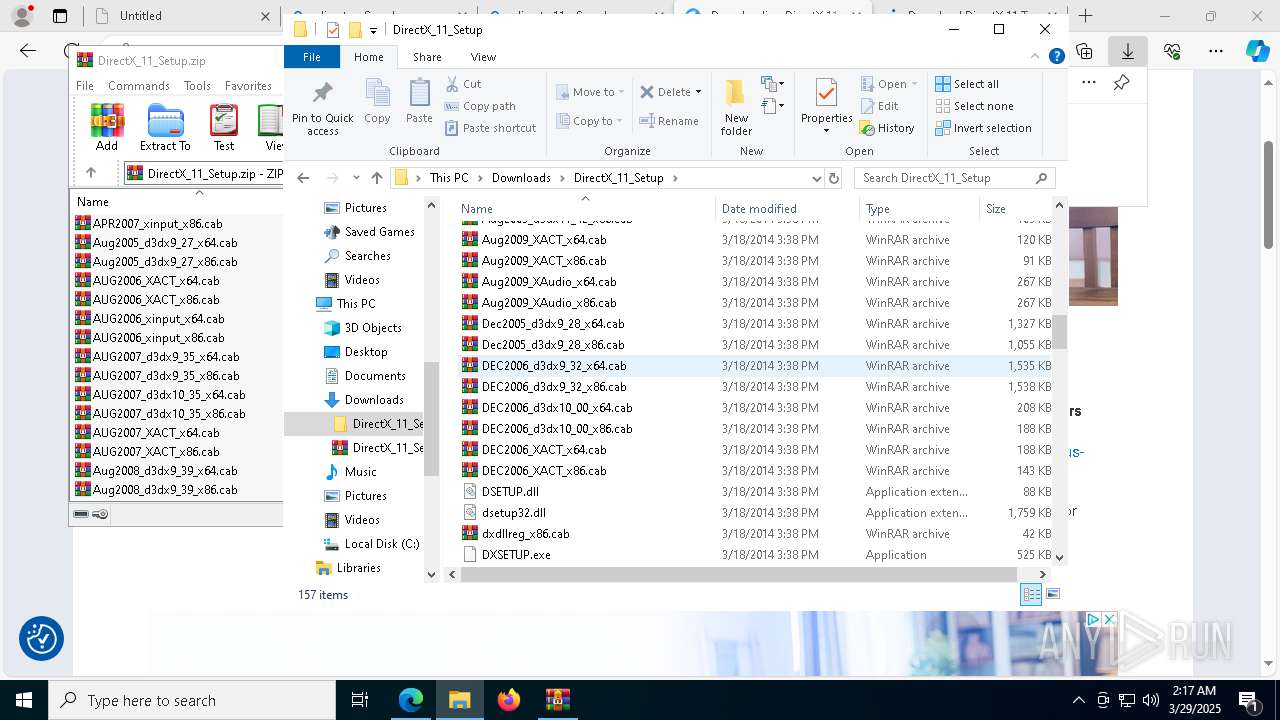Open Microsoft Edge from the taskbar

pyautogui.click(x=411, y=700)
